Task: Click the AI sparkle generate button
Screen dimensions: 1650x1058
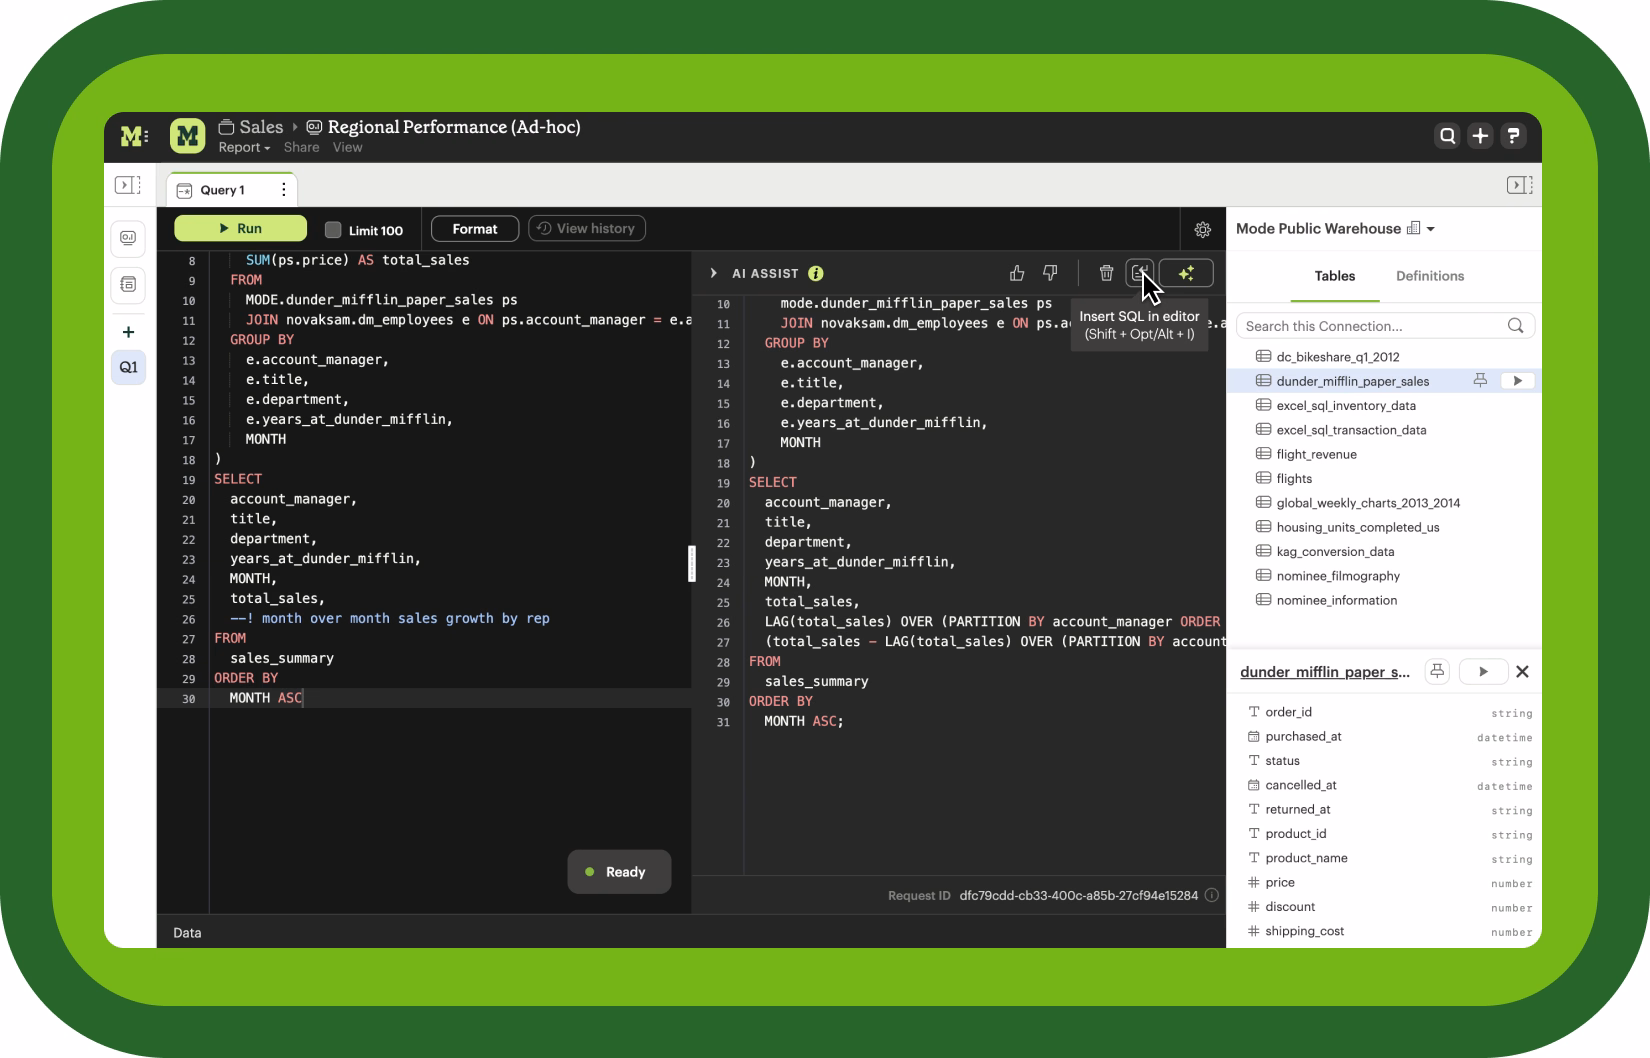Action: click(x=1186, y=273)
